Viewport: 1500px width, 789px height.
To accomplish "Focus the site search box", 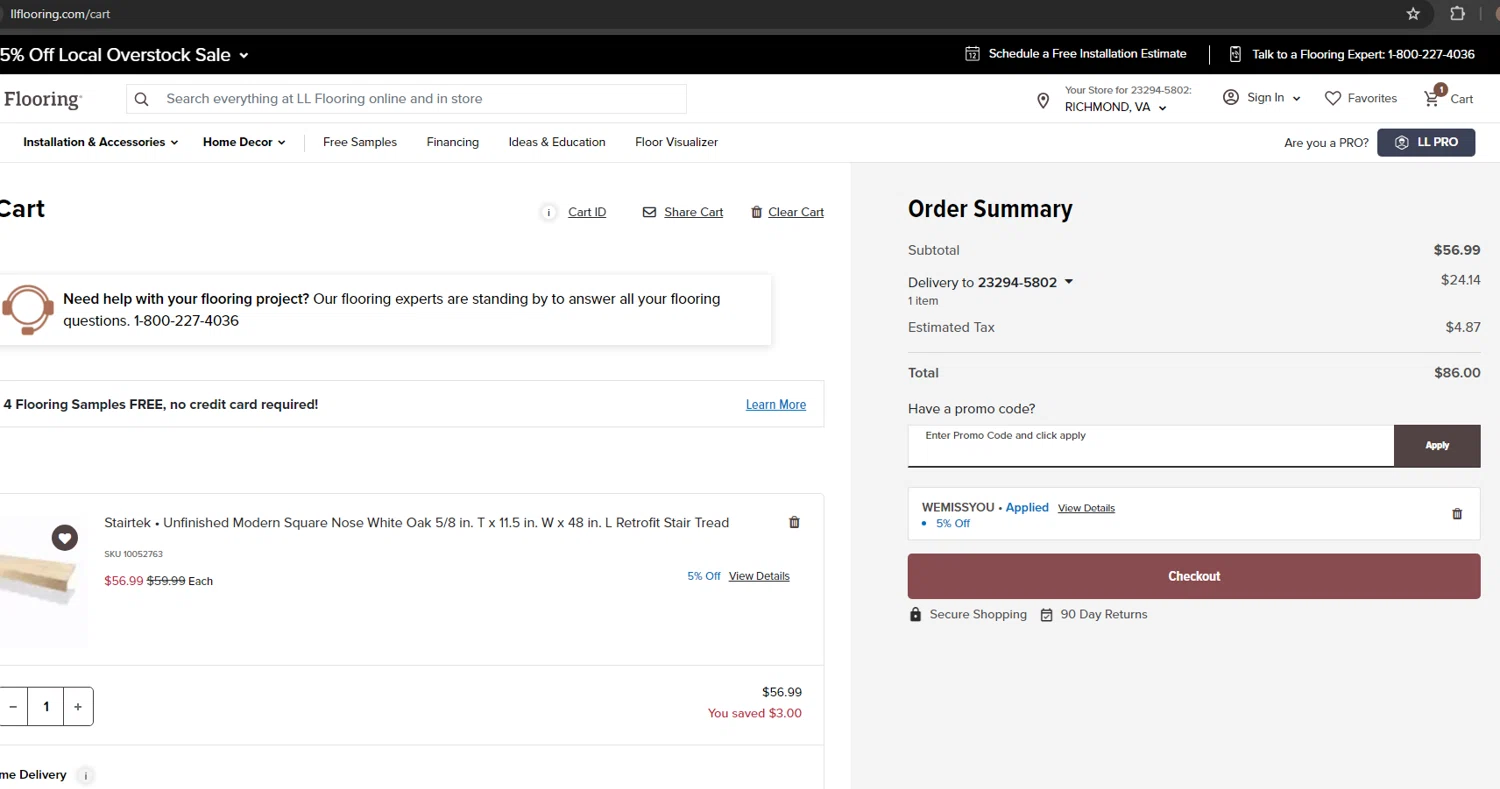I will point(406,99).
